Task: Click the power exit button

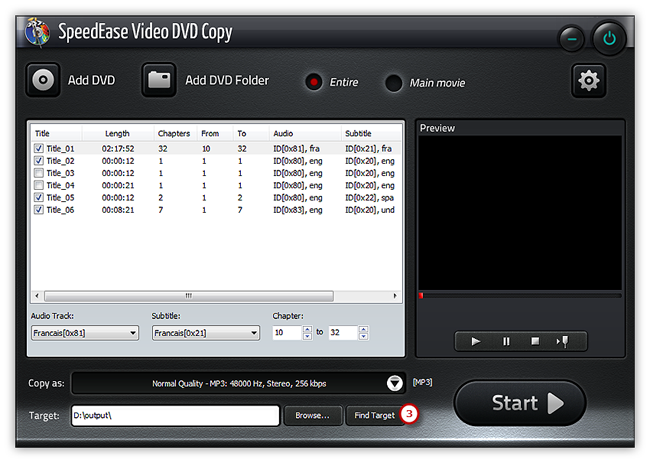Action: pos(609,39)
